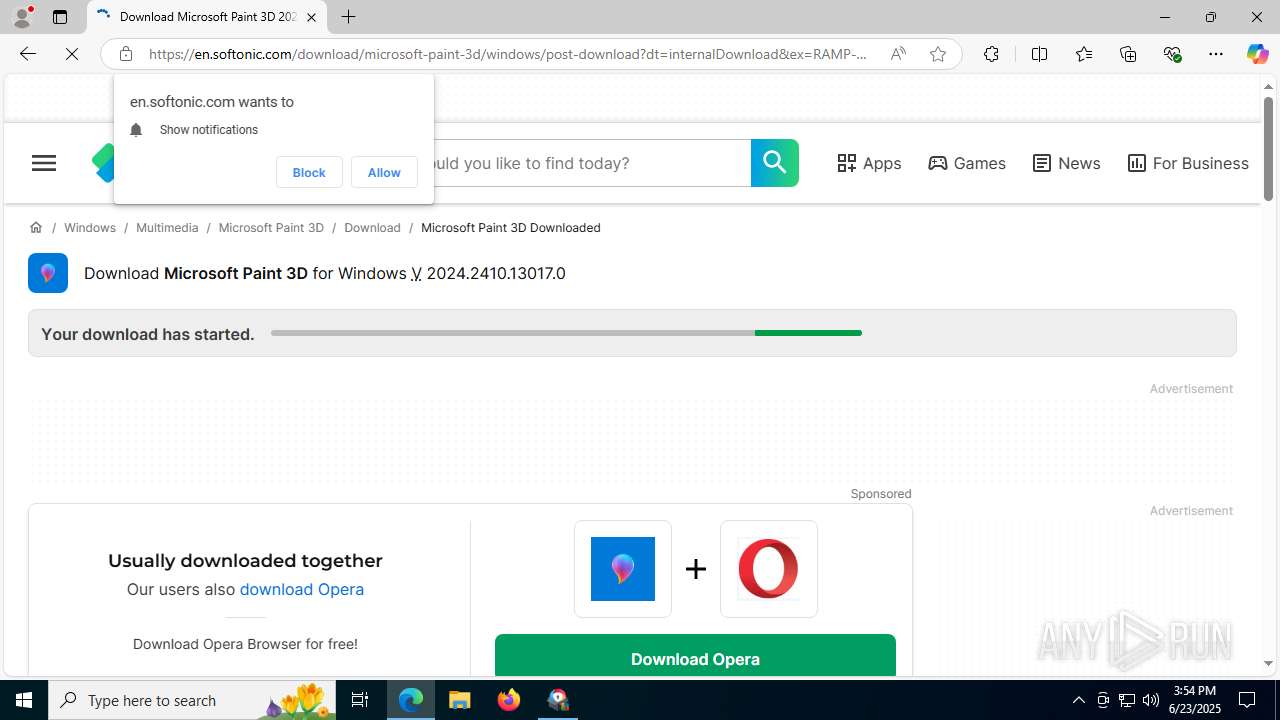1280x720 pixels.
Task: Go to Microsoft Paint 3D breadcrumb
Action: click(271, 228)
